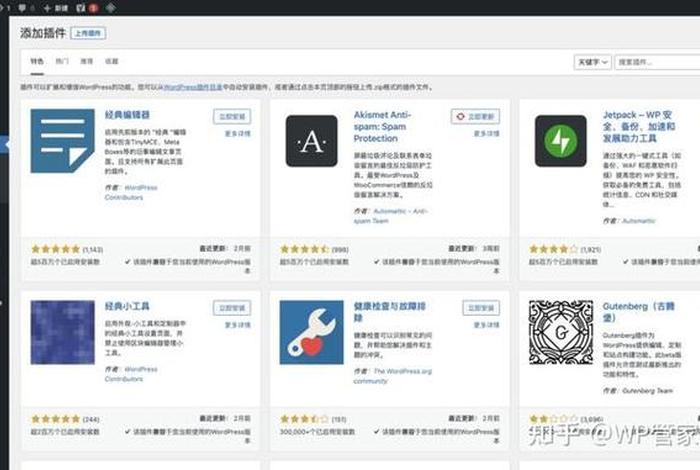Open the 健康检查与故障排除 title link

click(x=390, y=312)
